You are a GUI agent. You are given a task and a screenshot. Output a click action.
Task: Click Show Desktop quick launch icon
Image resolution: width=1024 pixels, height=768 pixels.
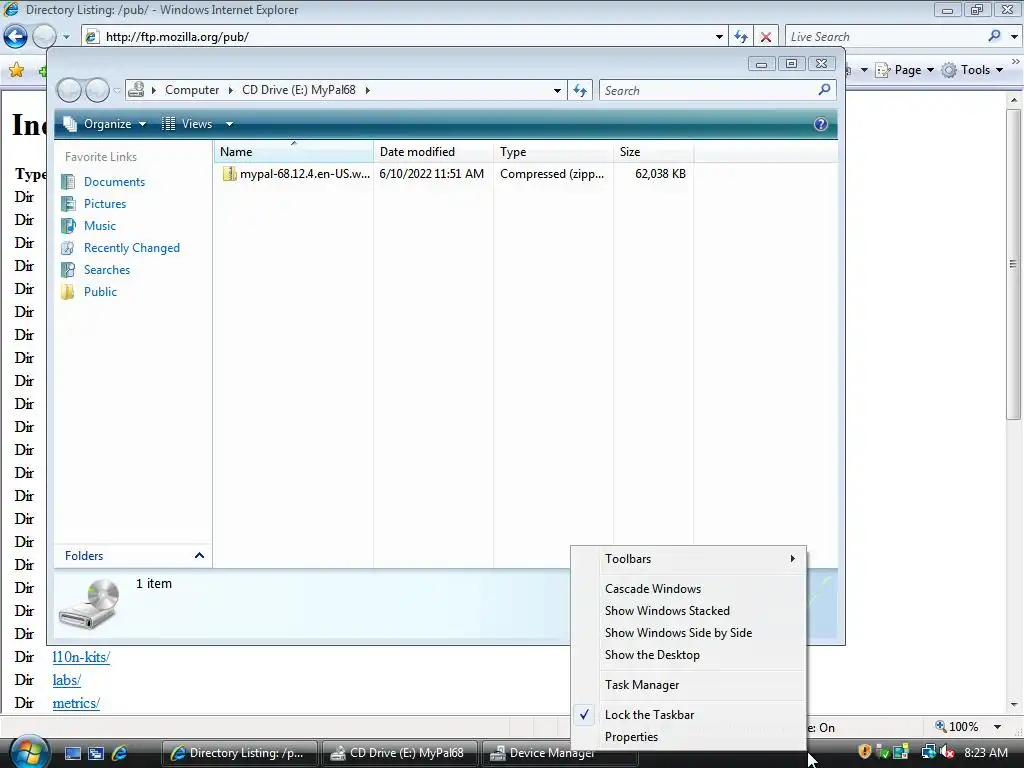(72, 753)
